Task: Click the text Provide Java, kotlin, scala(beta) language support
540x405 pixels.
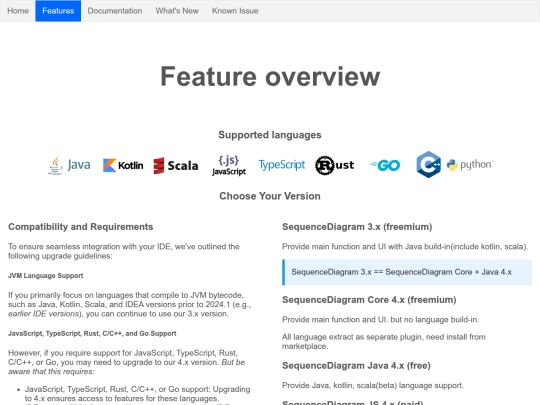Action: click(373, 385)
